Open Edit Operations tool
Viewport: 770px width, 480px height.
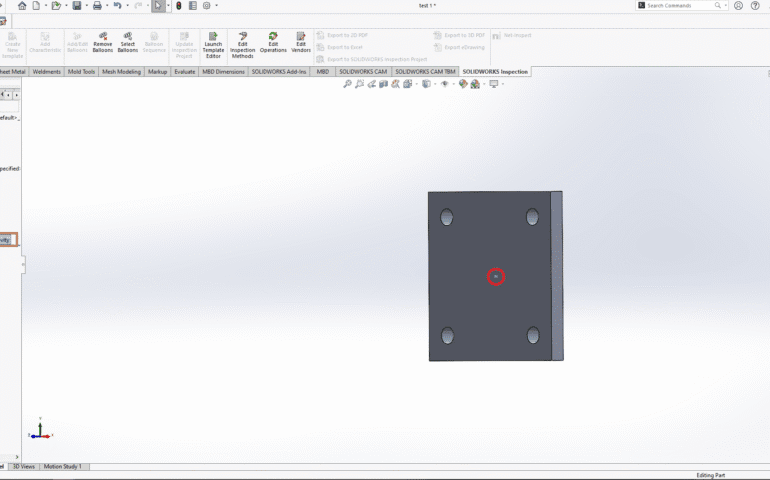273,42
